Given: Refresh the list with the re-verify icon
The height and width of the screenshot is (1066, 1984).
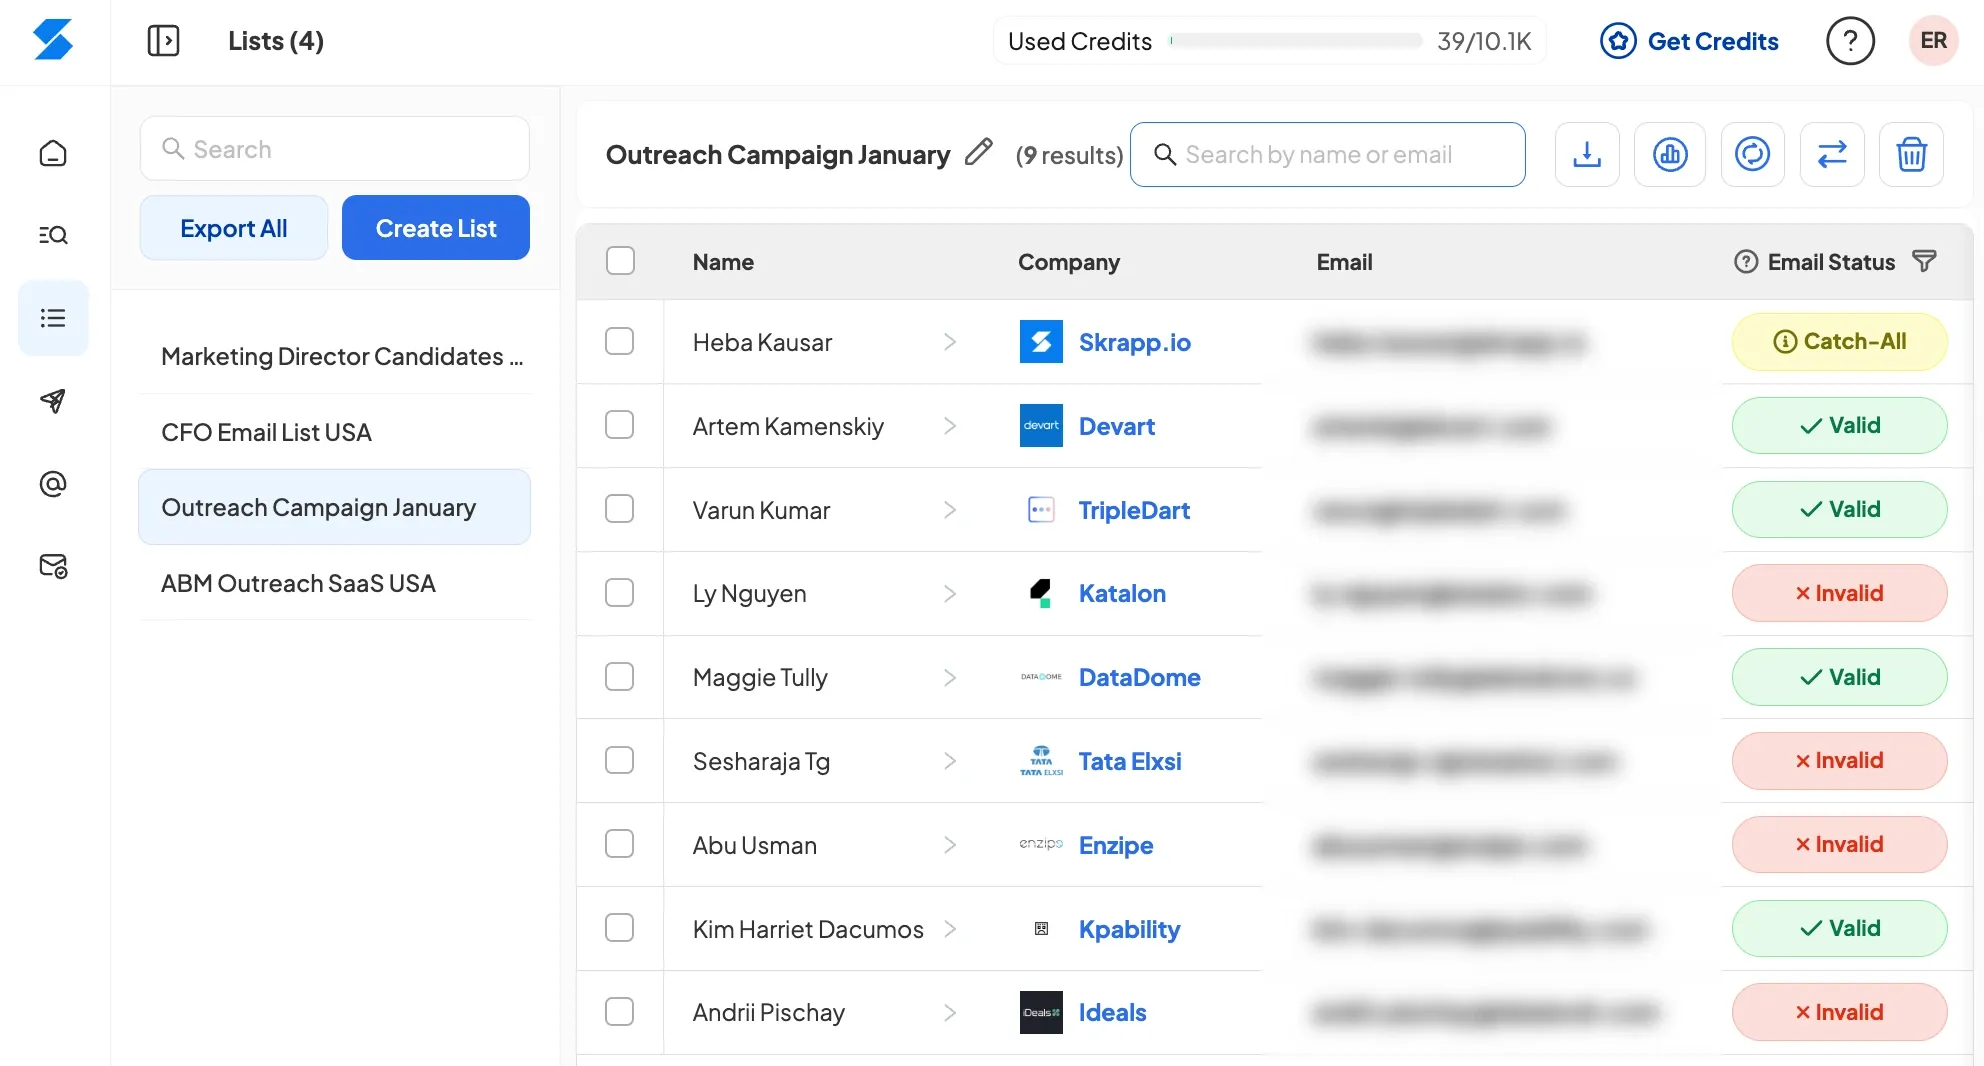Looking at the screenshot, I should point(1752,154).
